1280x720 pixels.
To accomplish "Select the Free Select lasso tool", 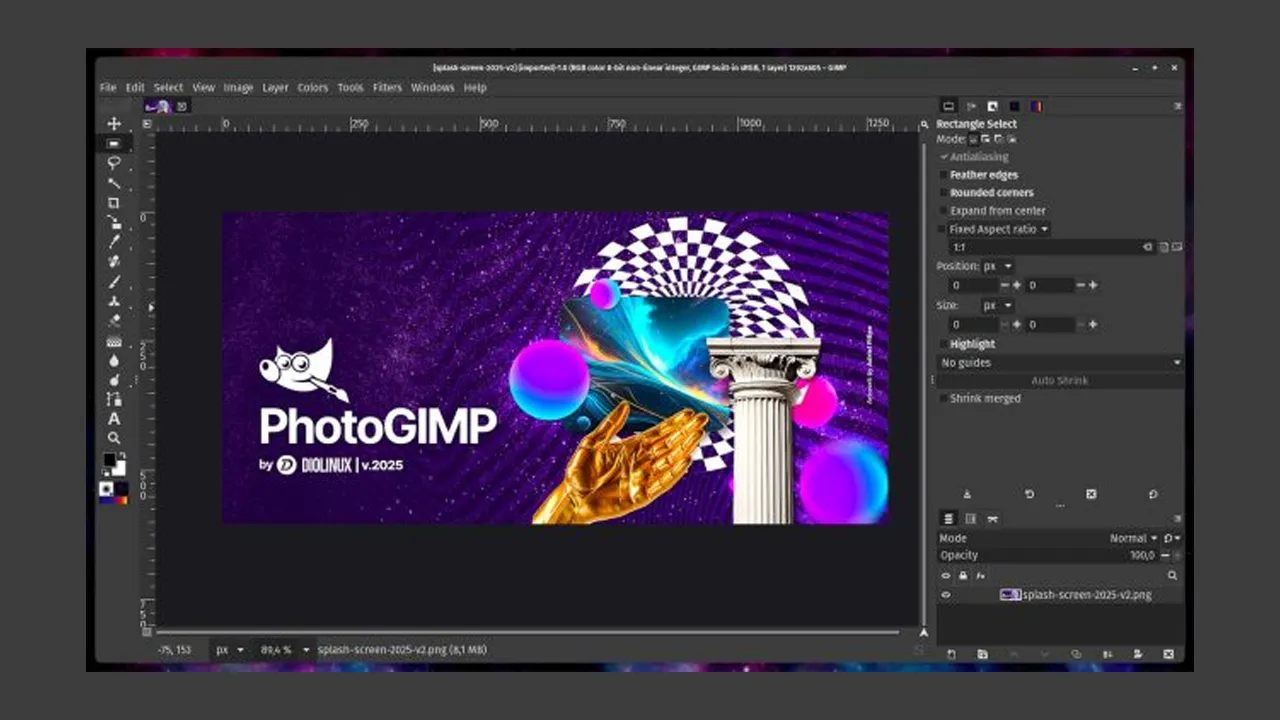I will click(114, 163).
